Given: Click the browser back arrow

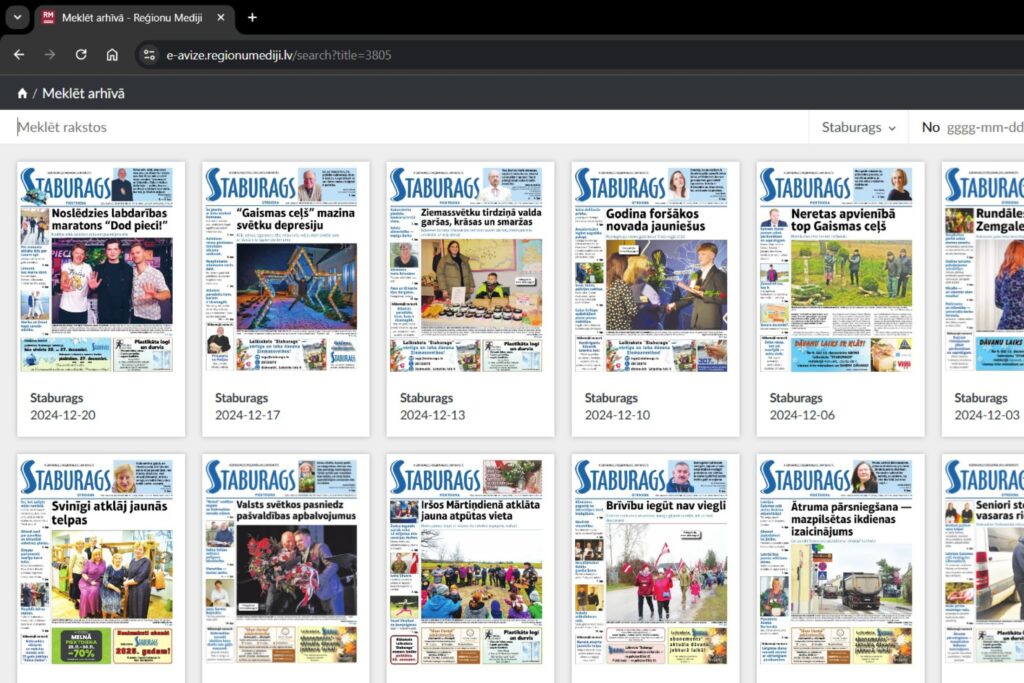Looking at the screenshot, I should [x=19, y=55].
